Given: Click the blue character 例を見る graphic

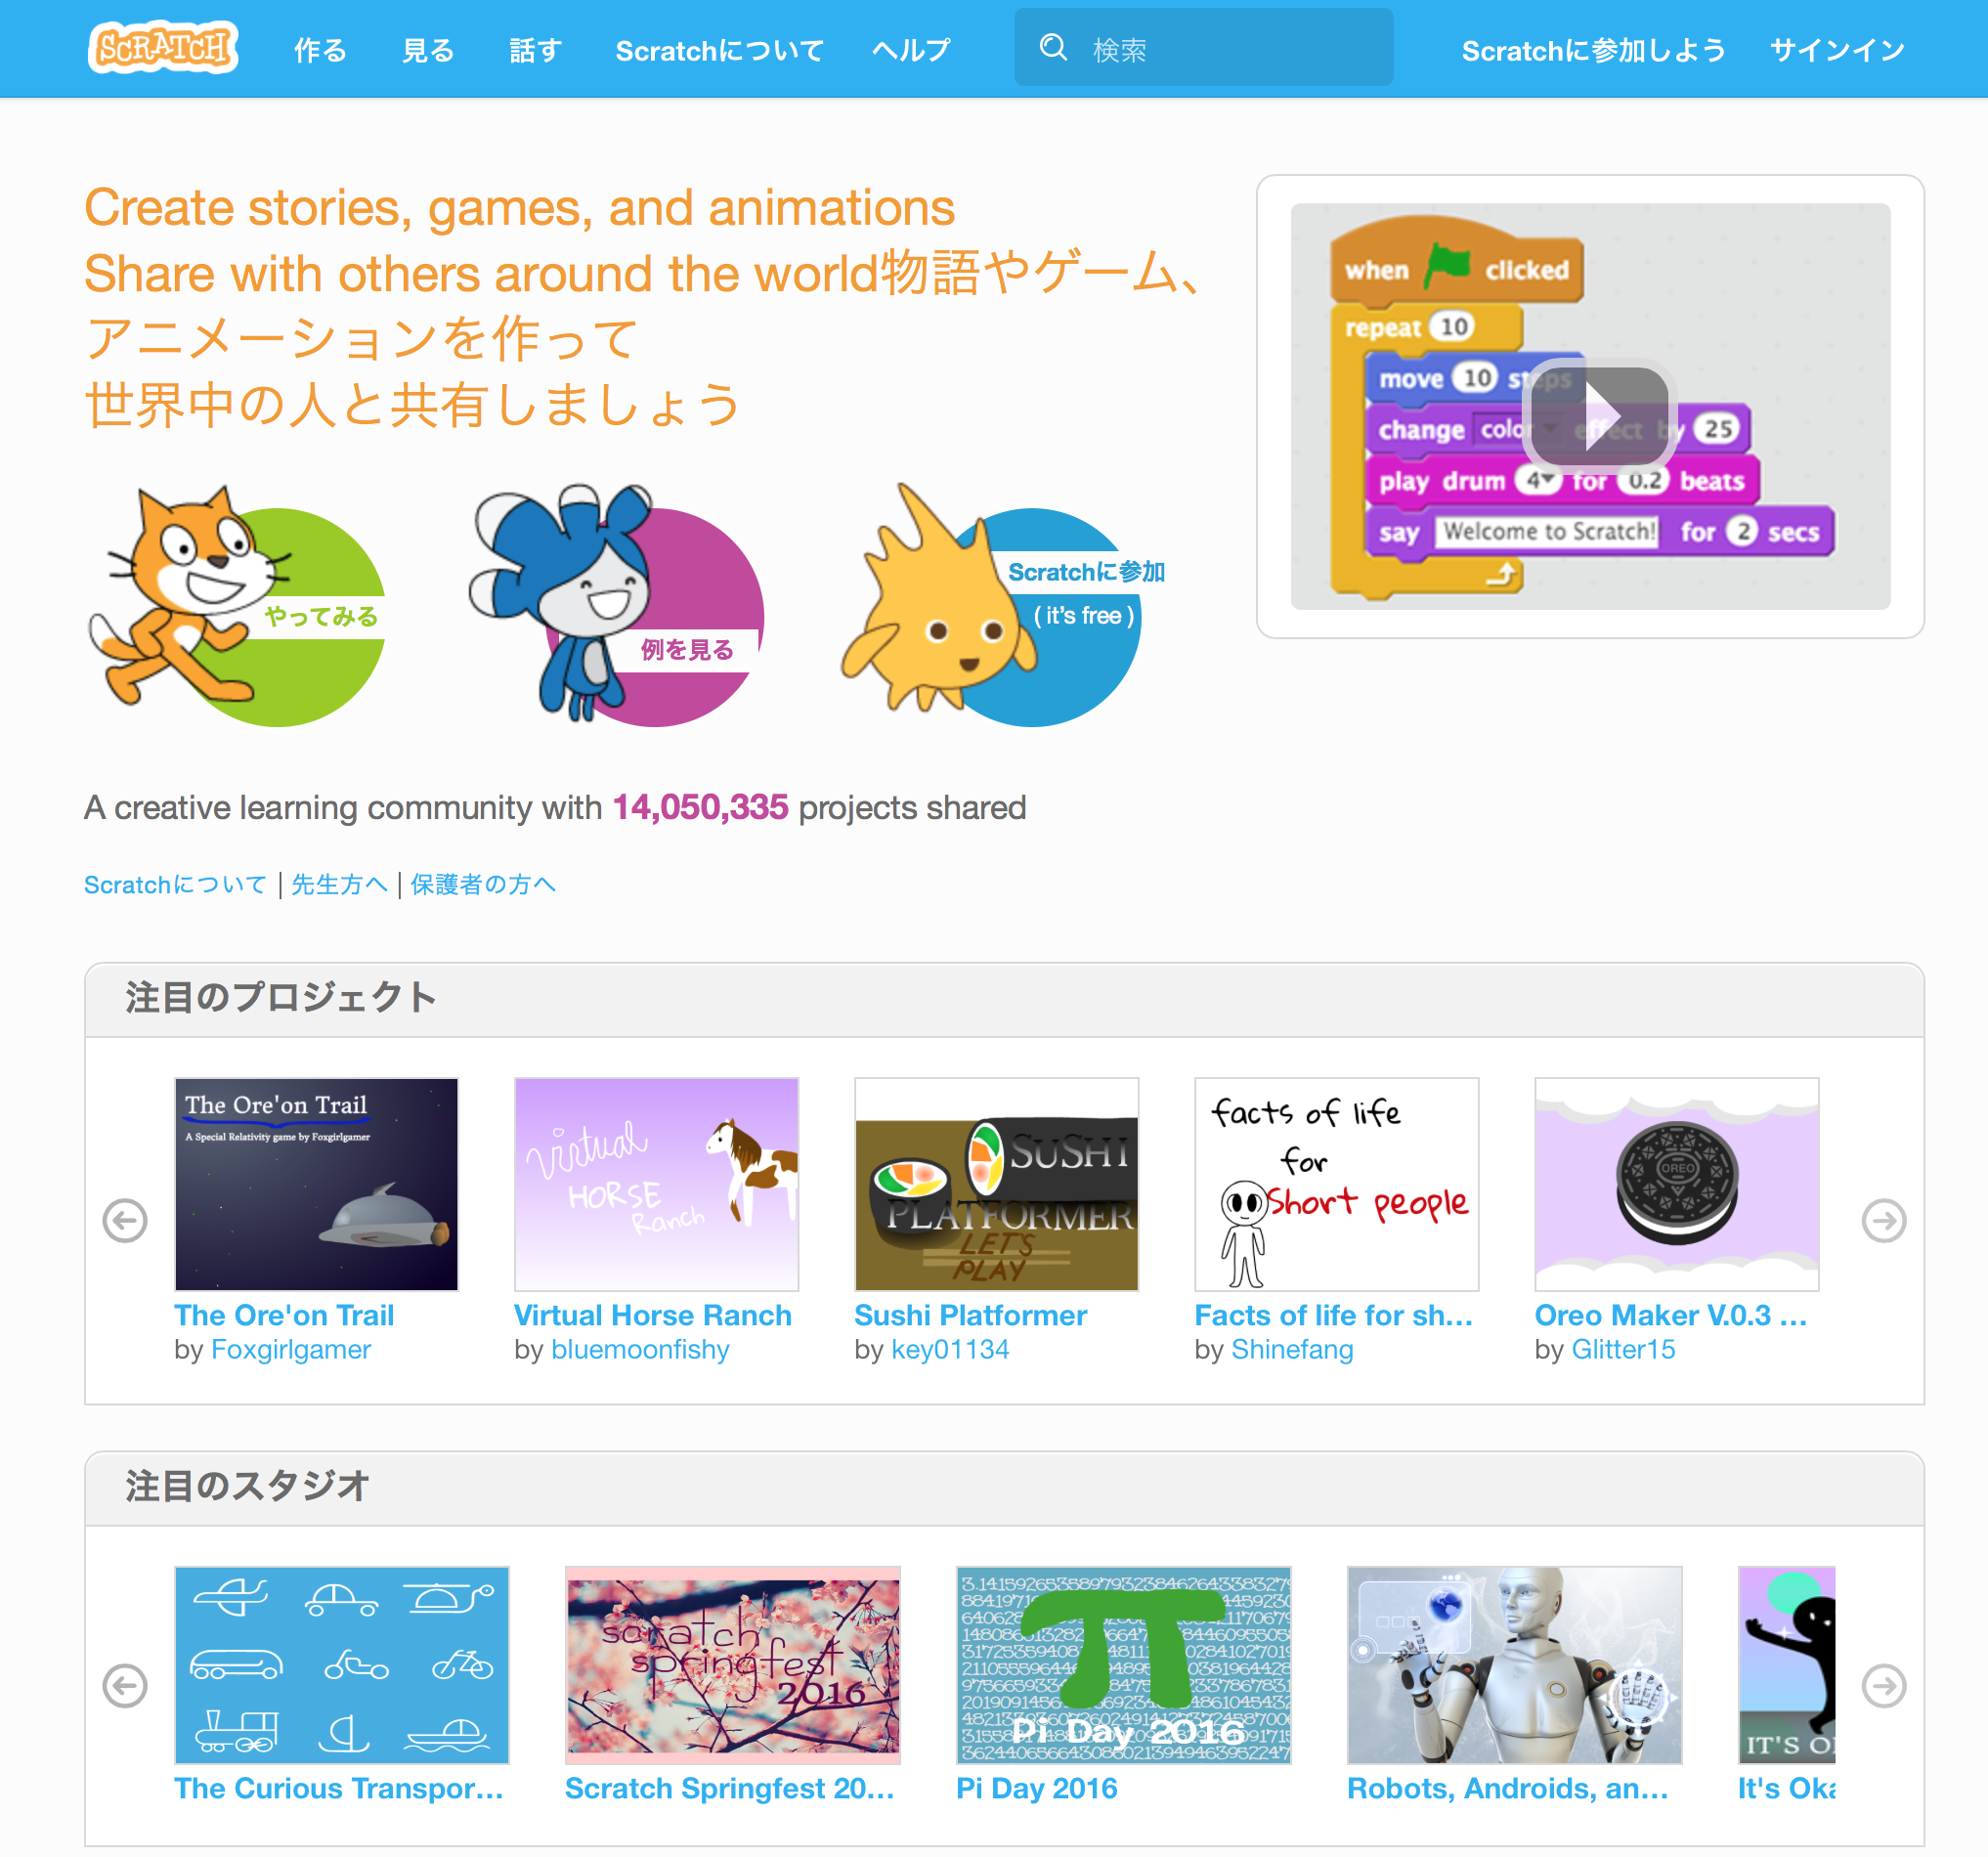Looking at the screenshot, I should coord(616,604).
